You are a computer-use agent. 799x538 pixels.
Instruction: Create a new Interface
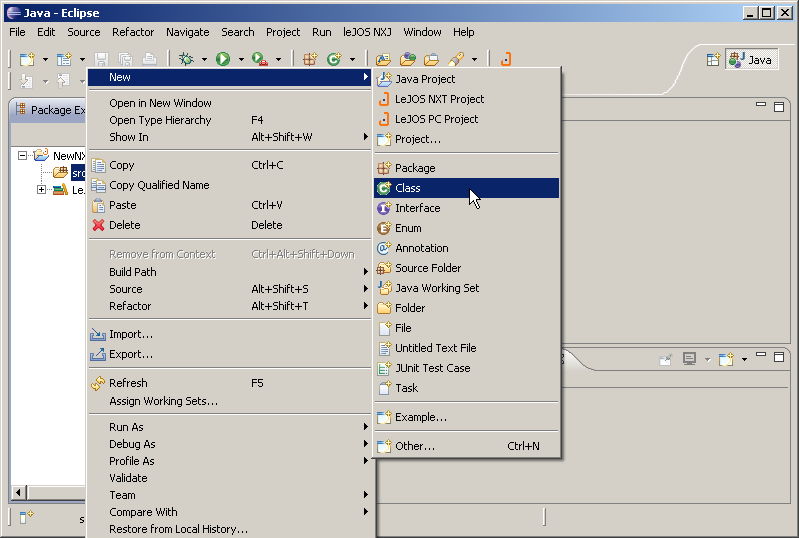pos(467,208)
